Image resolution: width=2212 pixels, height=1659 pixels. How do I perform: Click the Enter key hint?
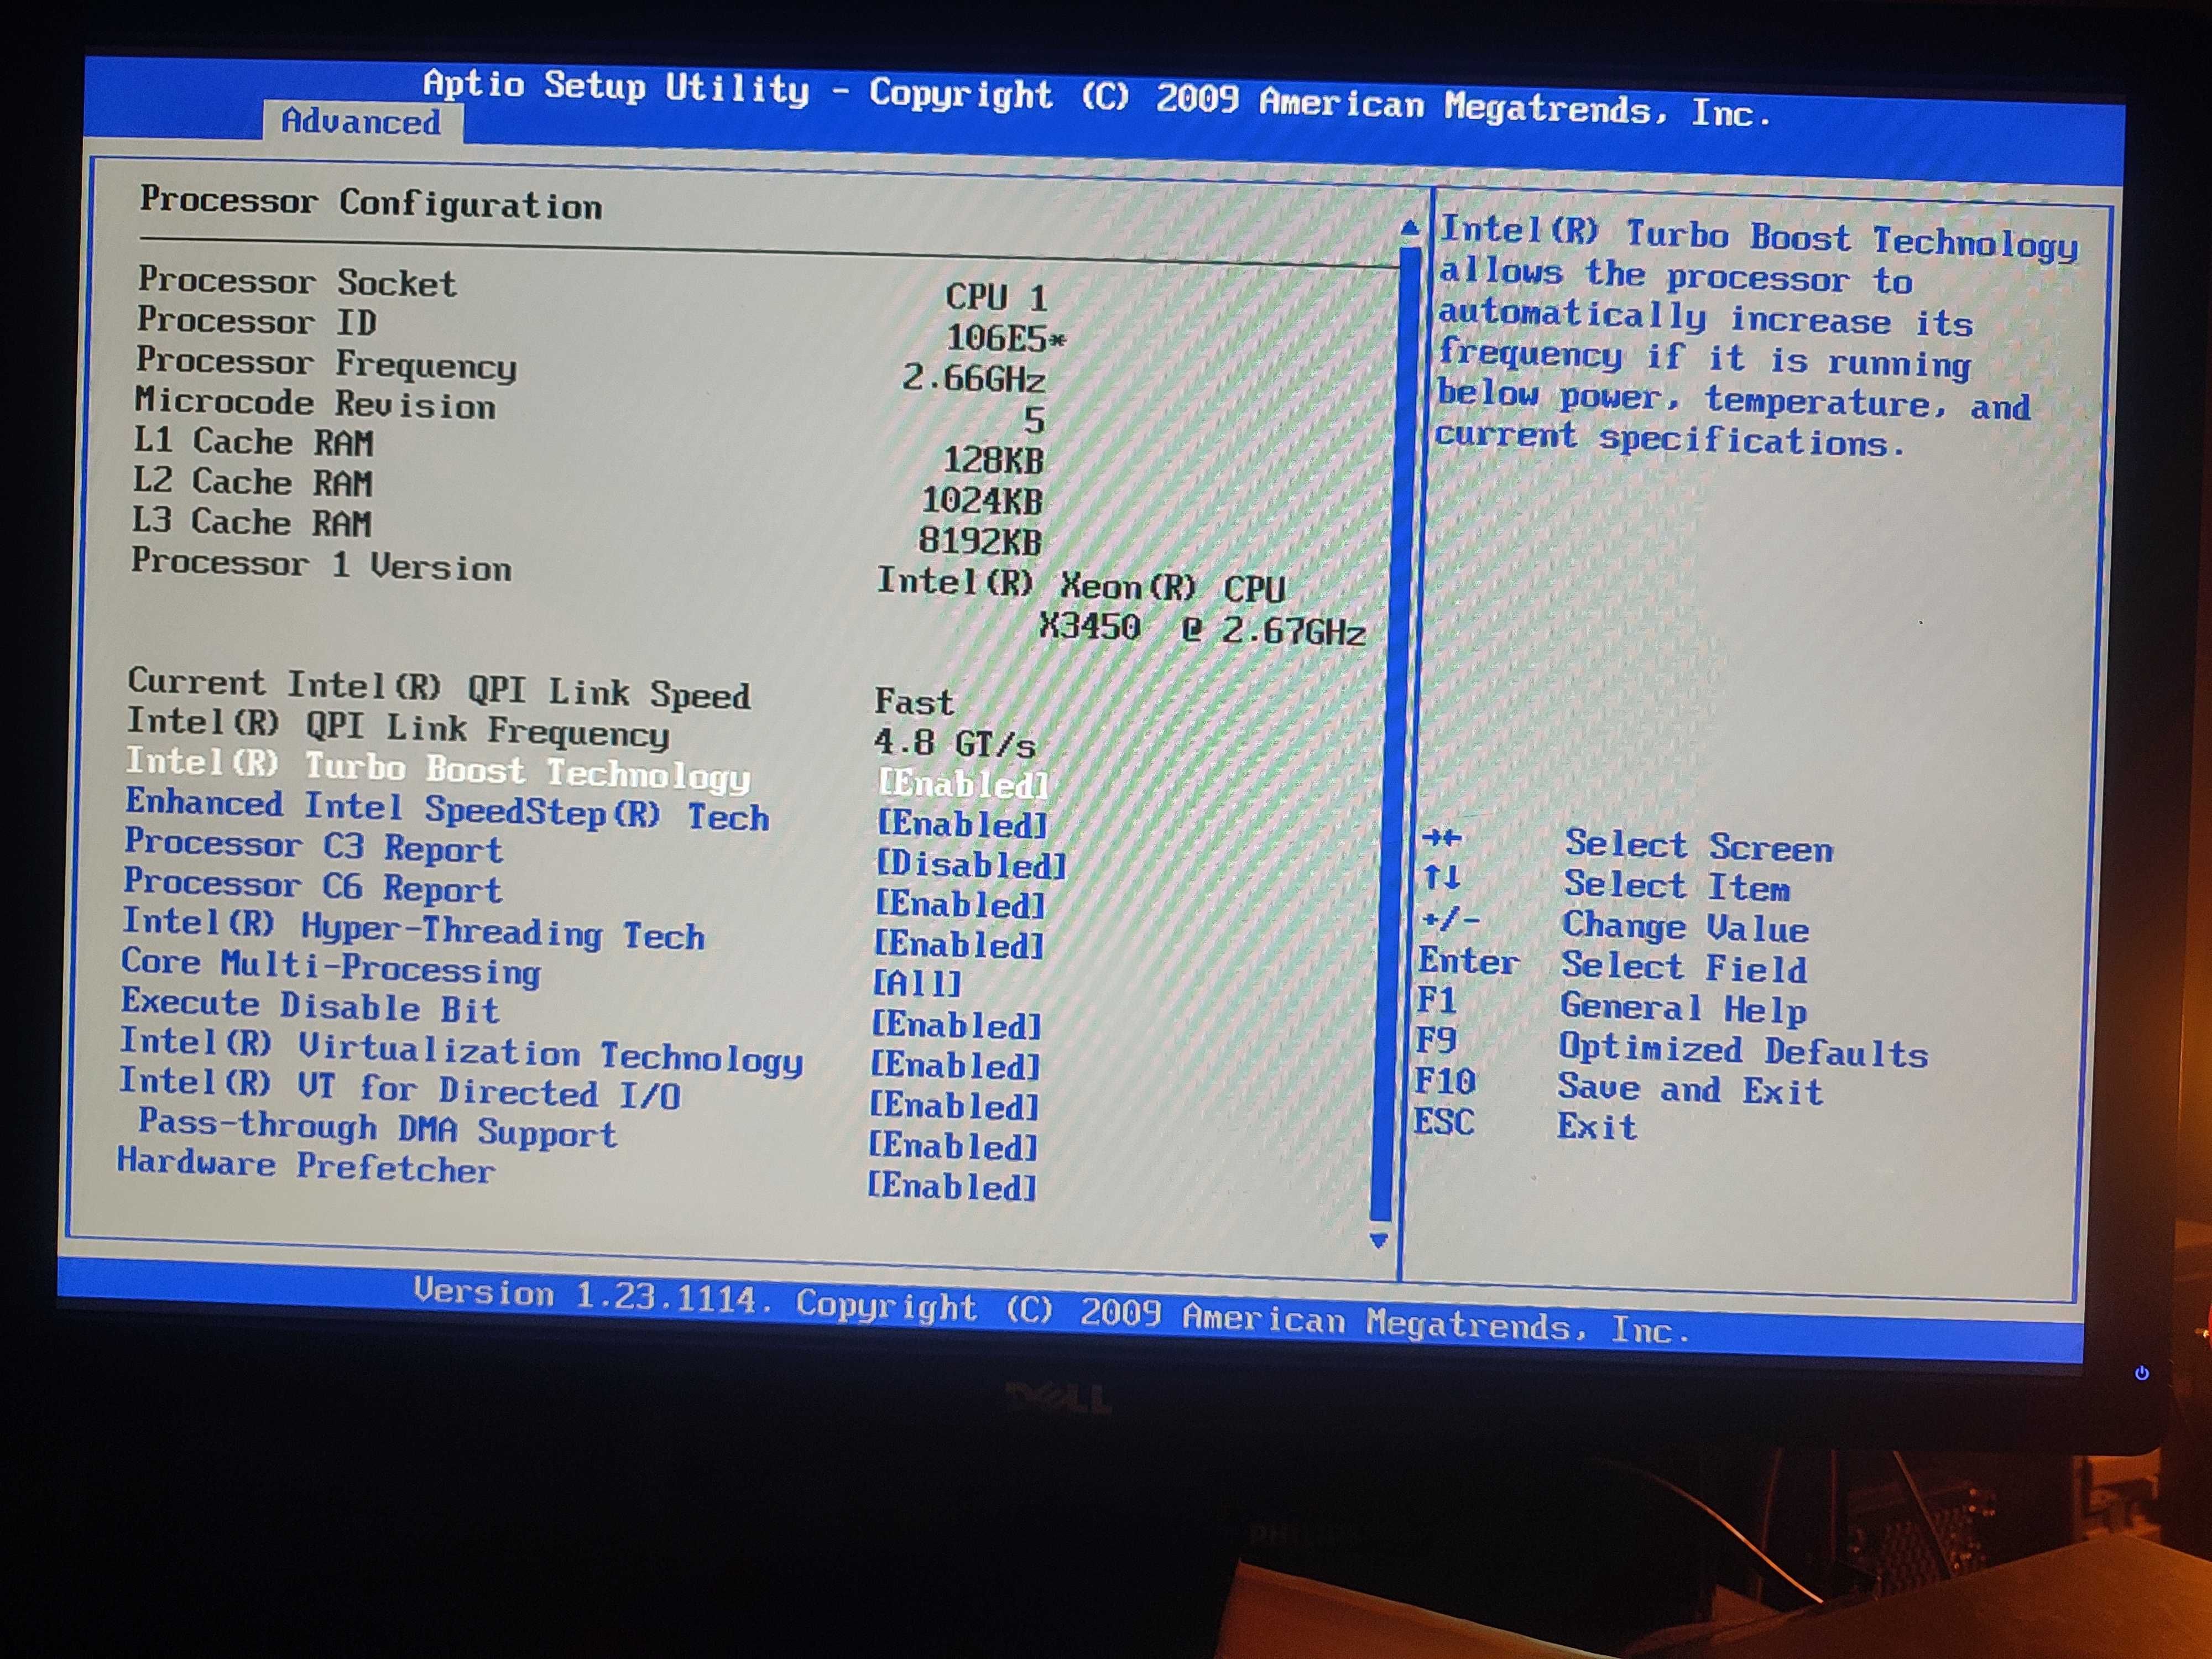coord(1468,961)
